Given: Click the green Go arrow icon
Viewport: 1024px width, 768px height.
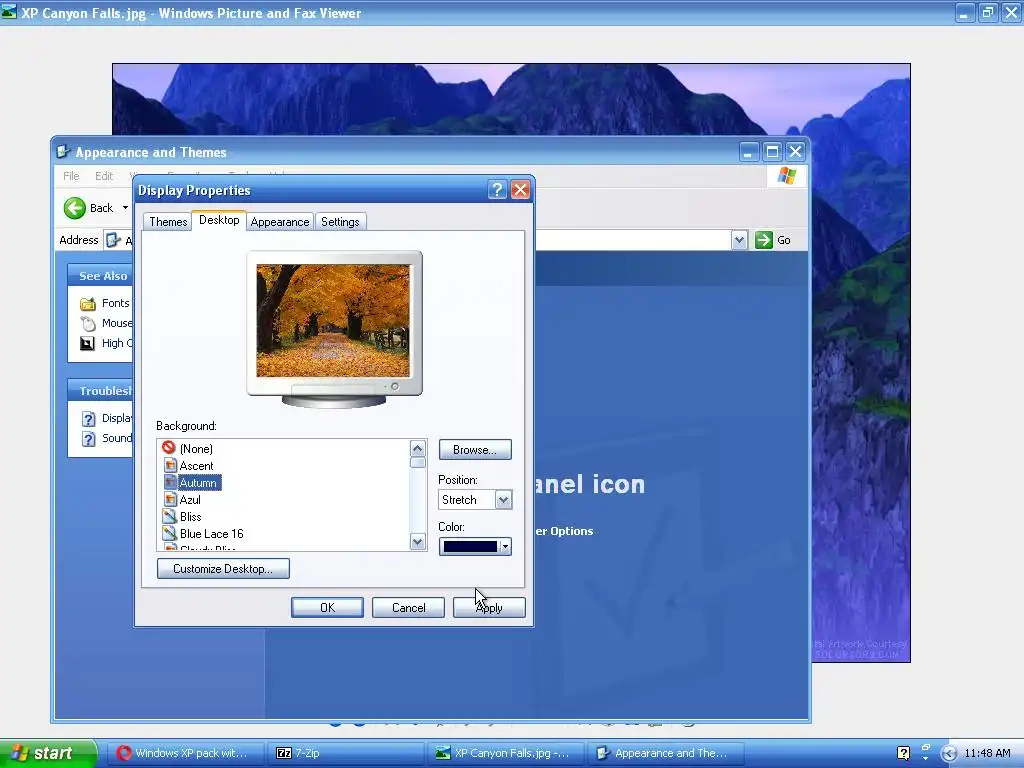Looking at the screenshot, I should point(763,240).
